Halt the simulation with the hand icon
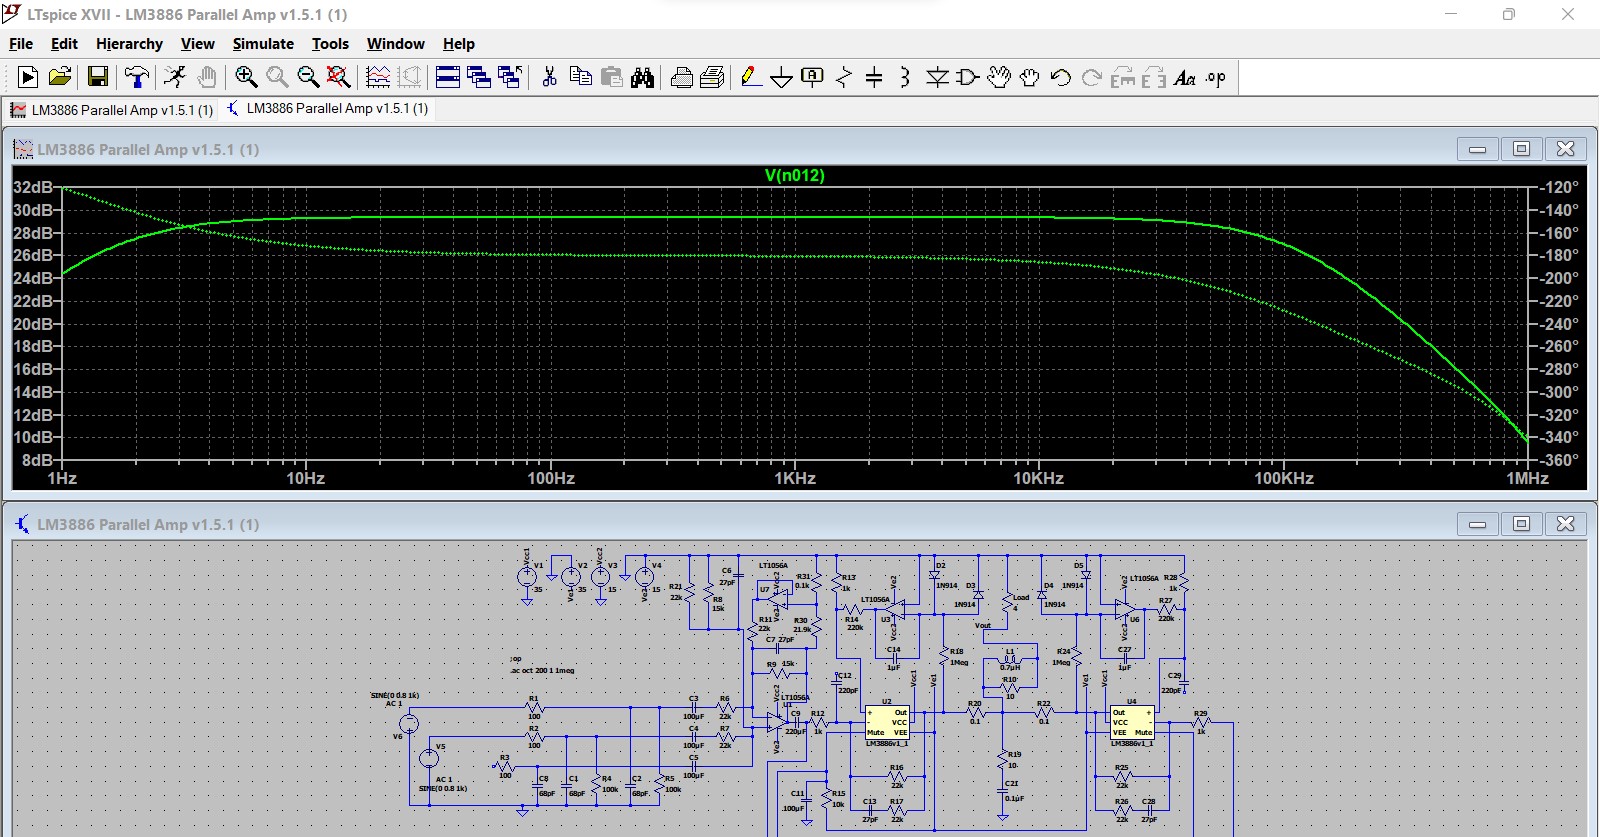The image size is (1600, 837). tap(207, 77)
